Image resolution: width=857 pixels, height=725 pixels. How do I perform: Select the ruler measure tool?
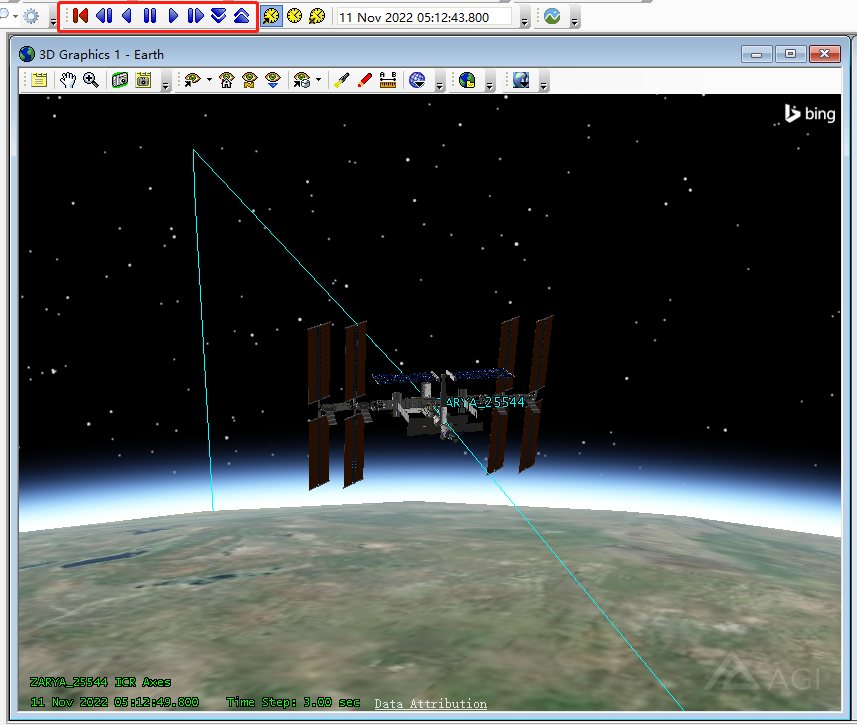(x=388, y=81)
